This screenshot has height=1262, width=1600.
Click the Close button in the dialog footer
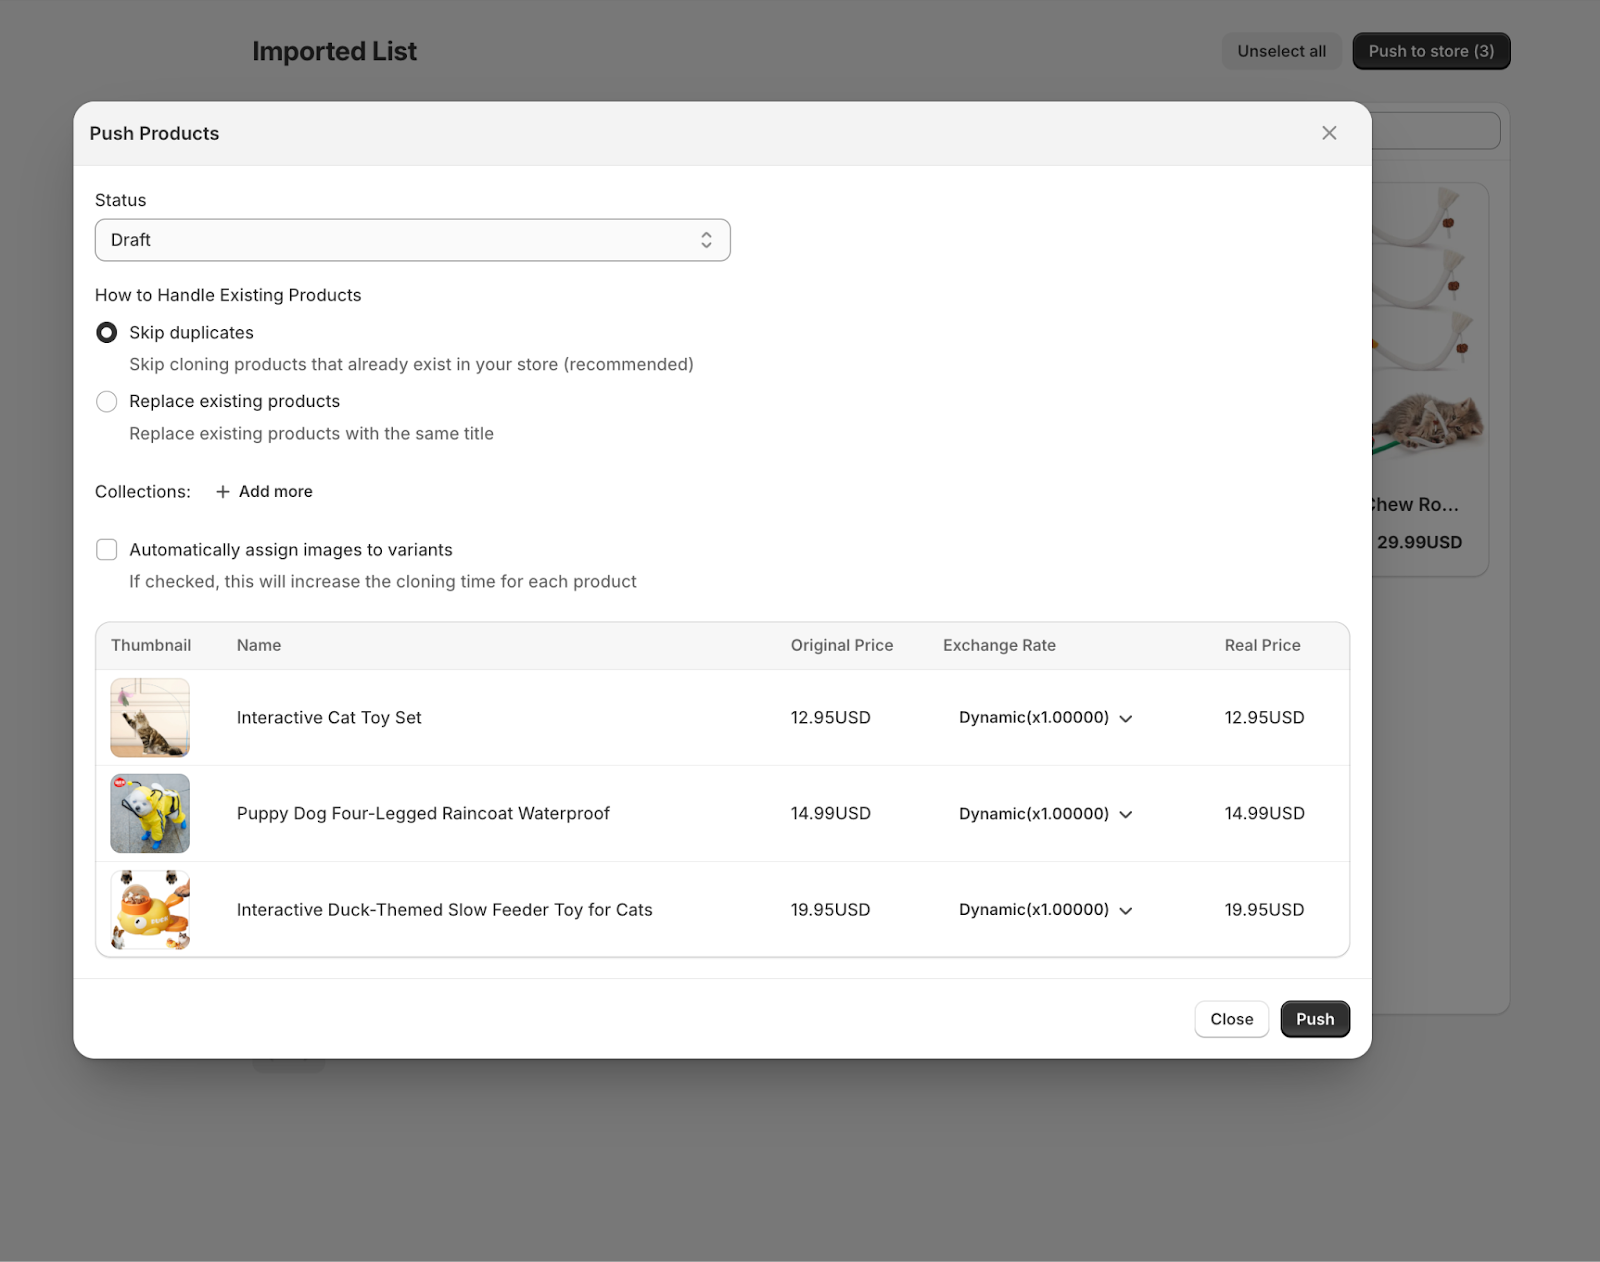tap(1232, 1019)
